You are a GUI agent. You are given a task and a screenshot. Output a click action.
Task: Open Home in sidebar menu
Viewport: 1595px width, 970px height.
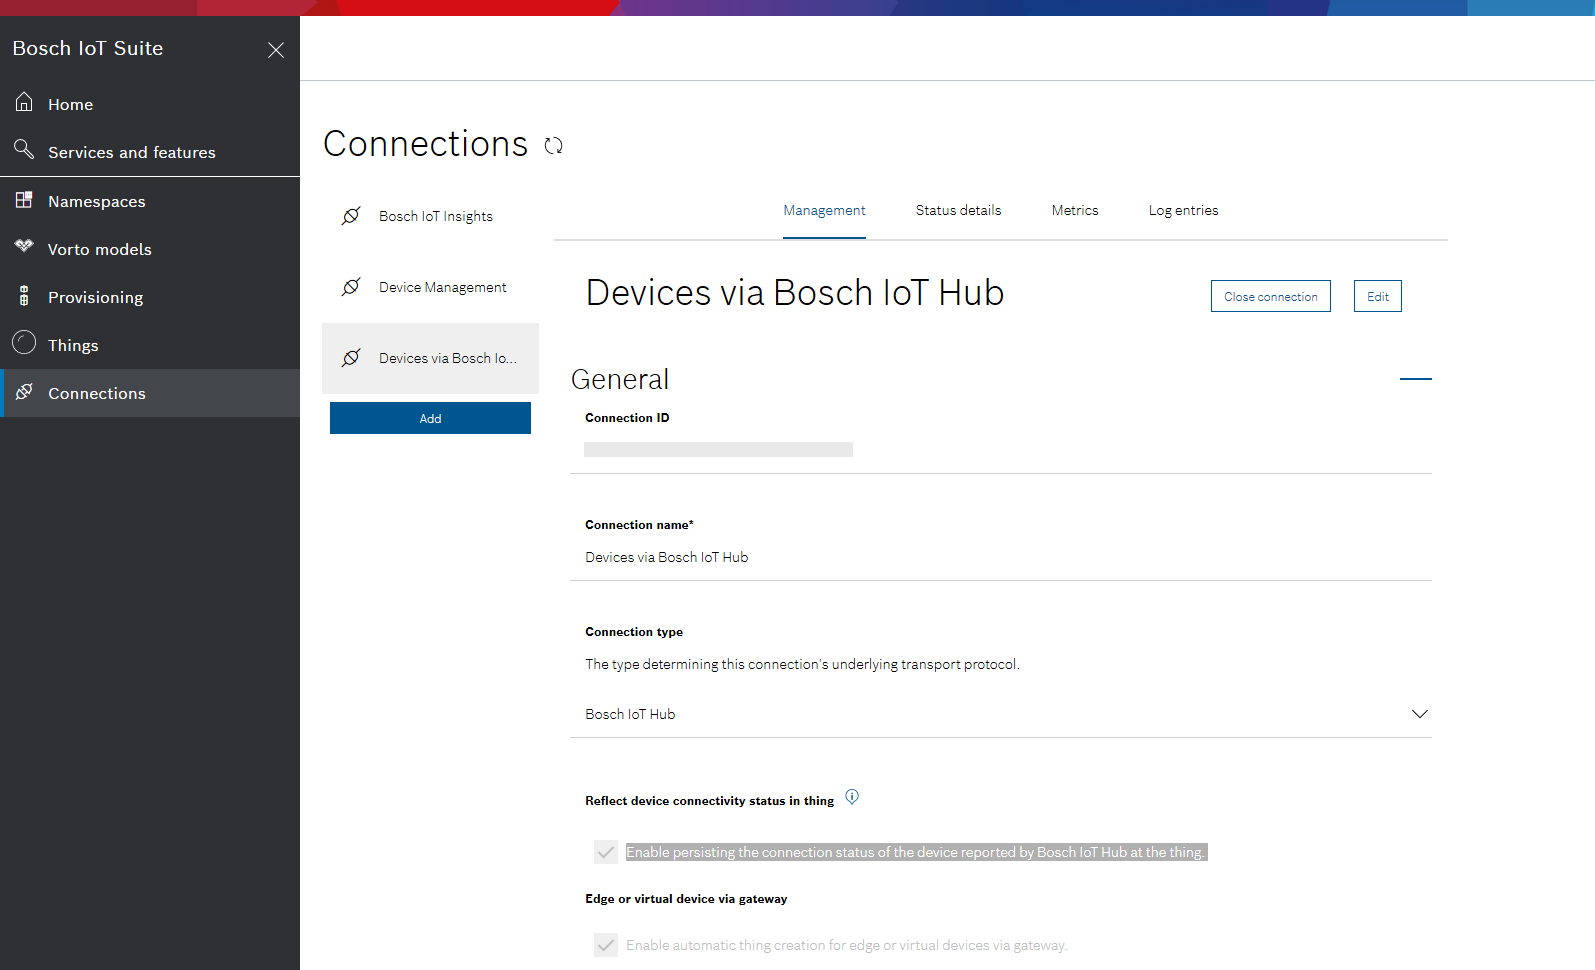pos(150,104)
